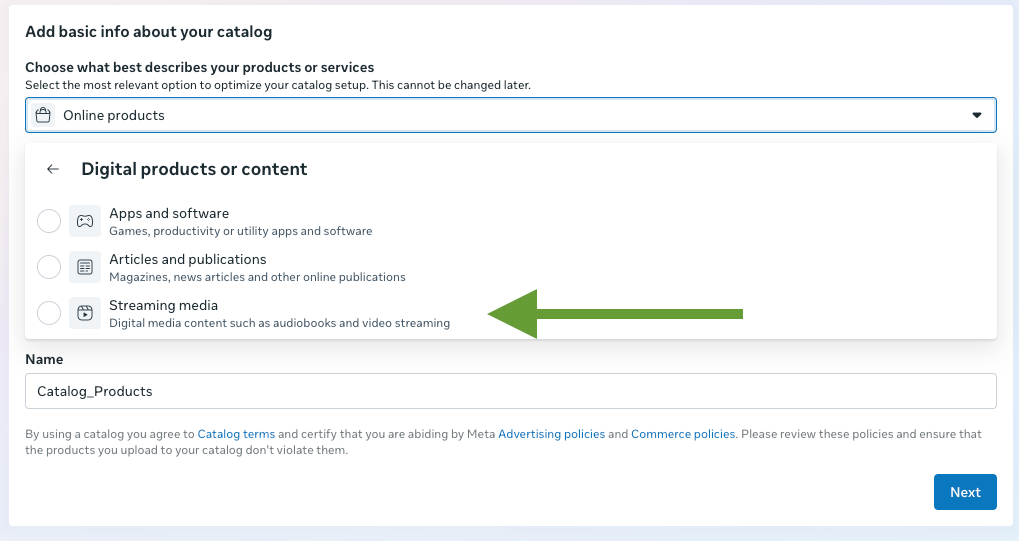Click the 'Streaming media' option title
Image resolution: width=1019 pixels, height=541 pixels.
164,306
